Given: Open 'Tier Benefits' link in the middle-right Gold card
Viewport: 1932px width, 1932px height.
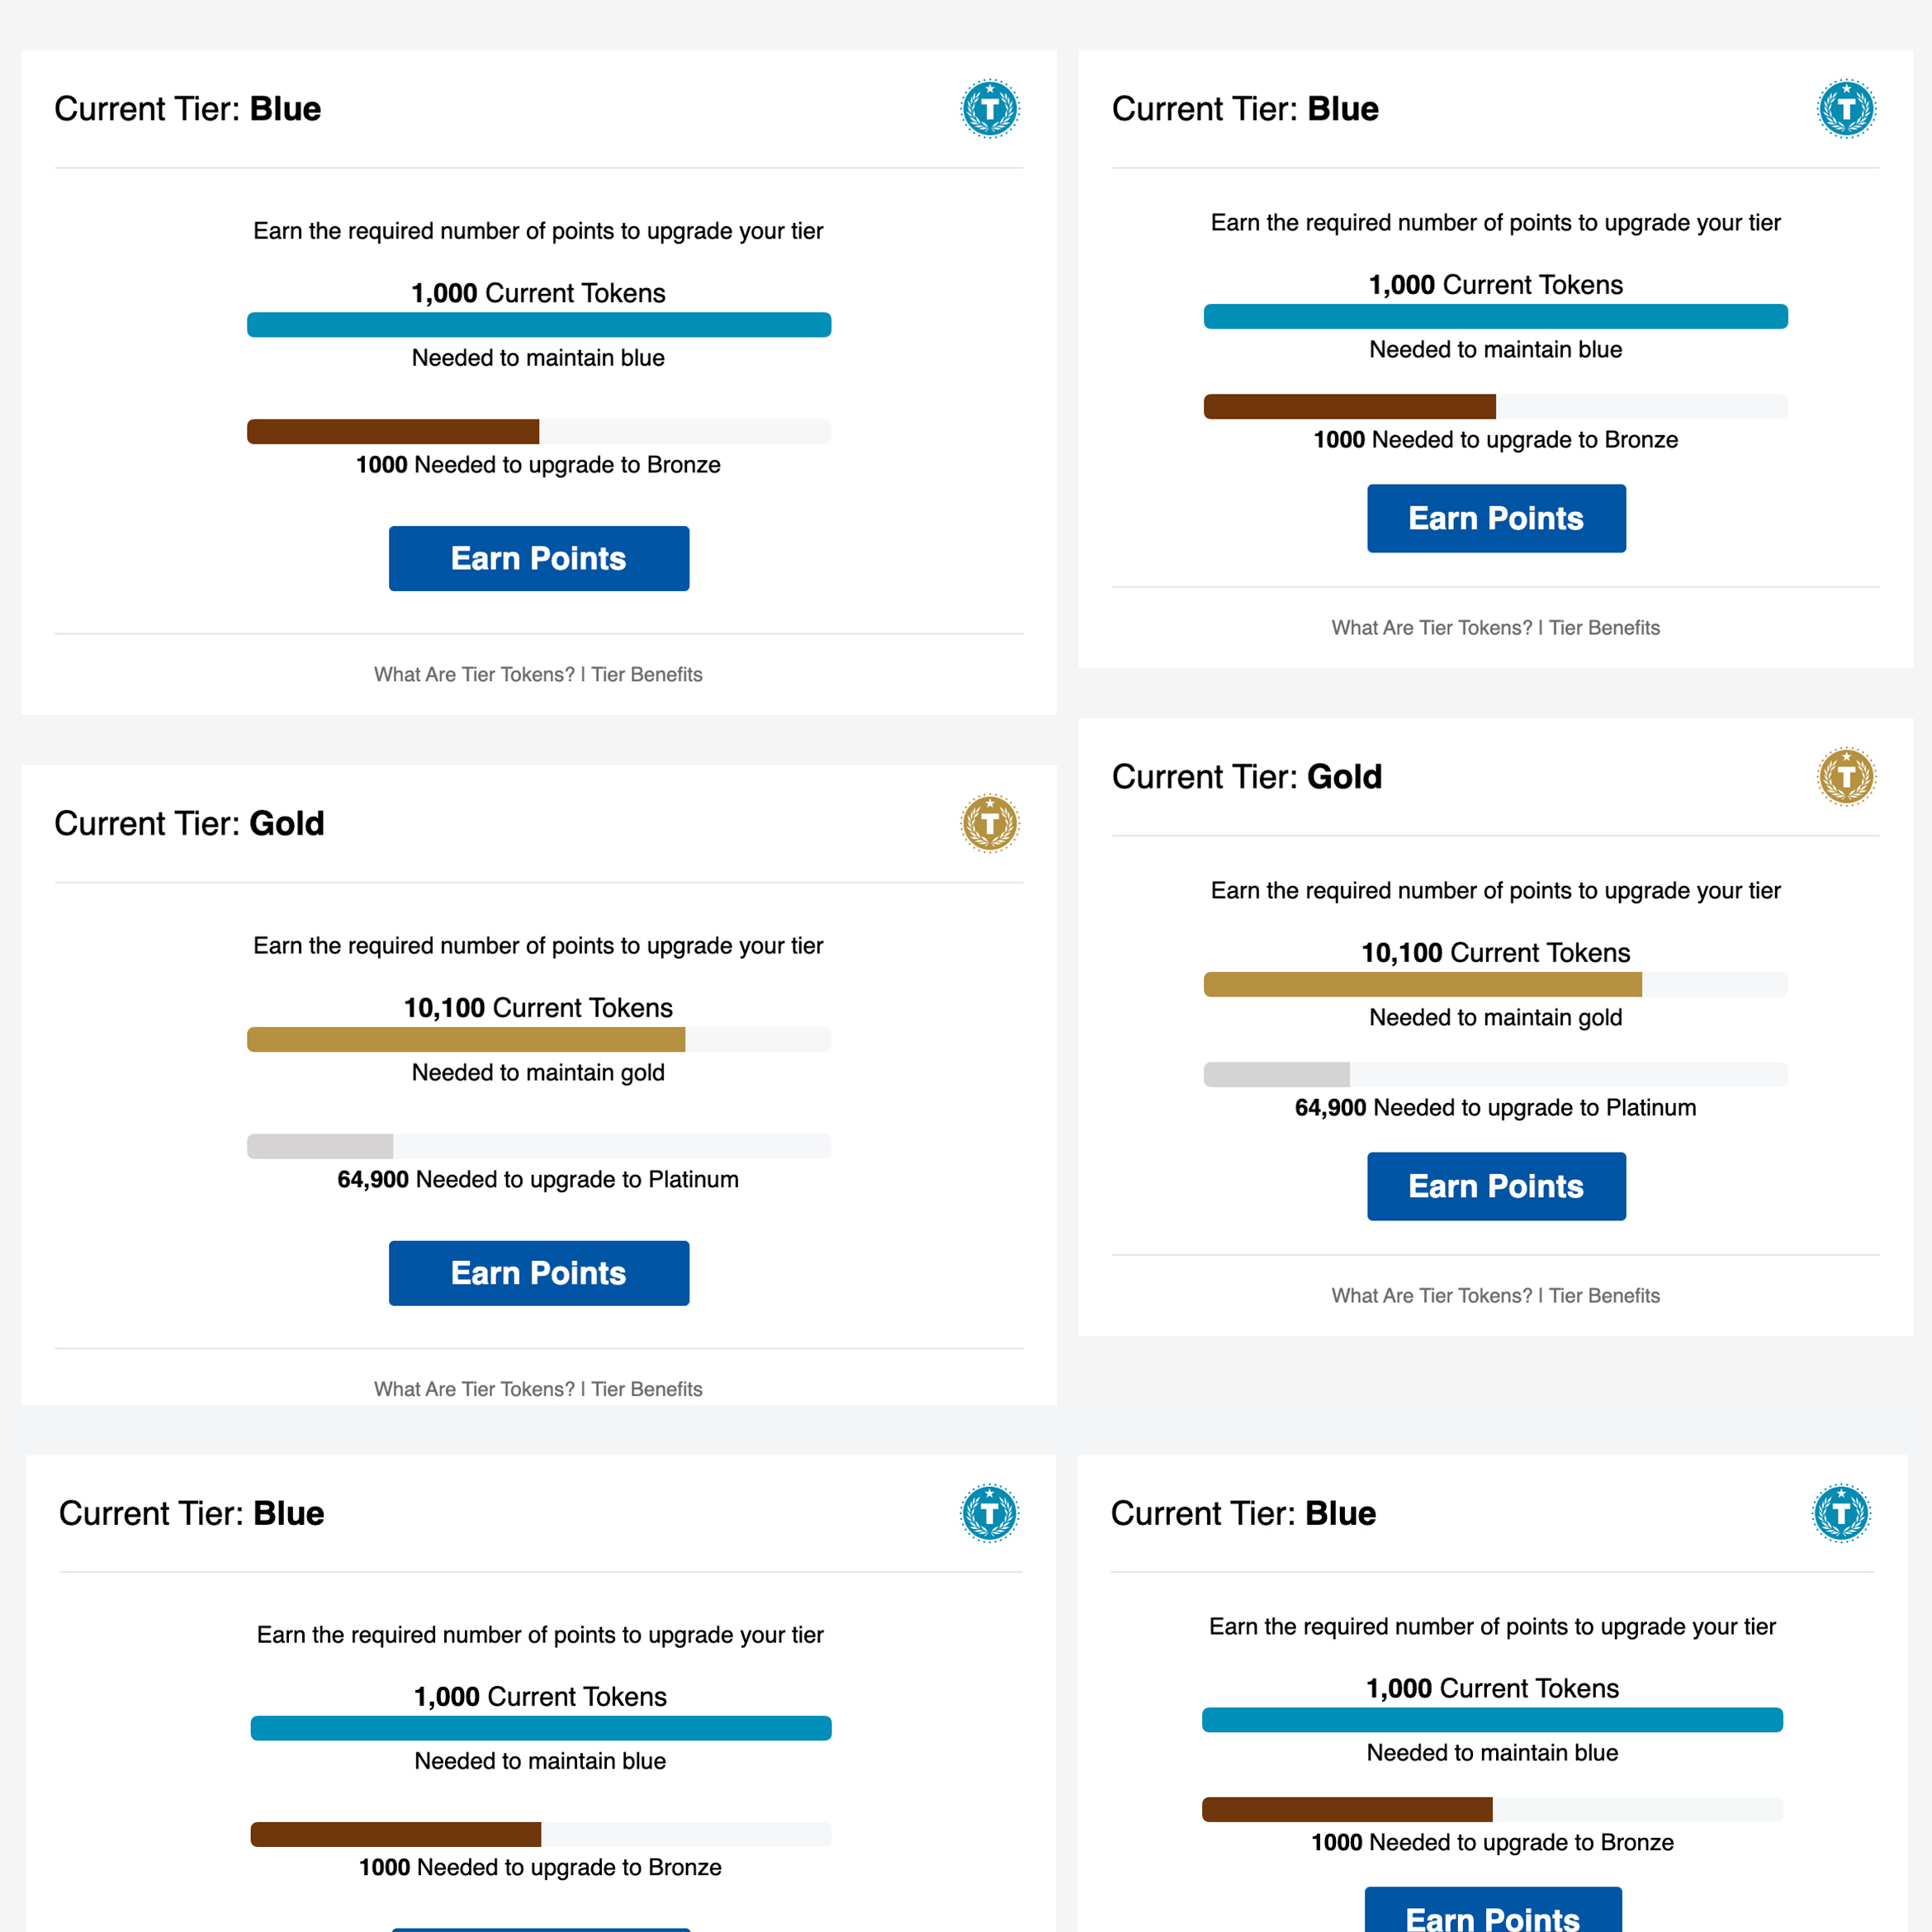Looking at the screenshot, I should pyautogui.click(x=1604, y=1295).
